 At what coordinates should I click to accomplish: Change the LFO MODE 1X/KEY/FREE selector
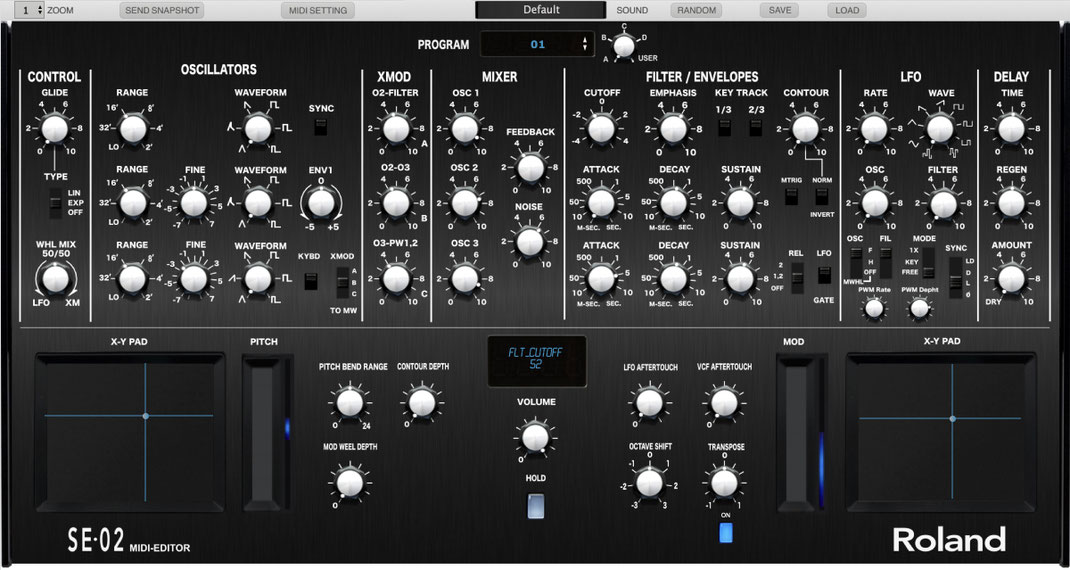click(x=928, y=263)
